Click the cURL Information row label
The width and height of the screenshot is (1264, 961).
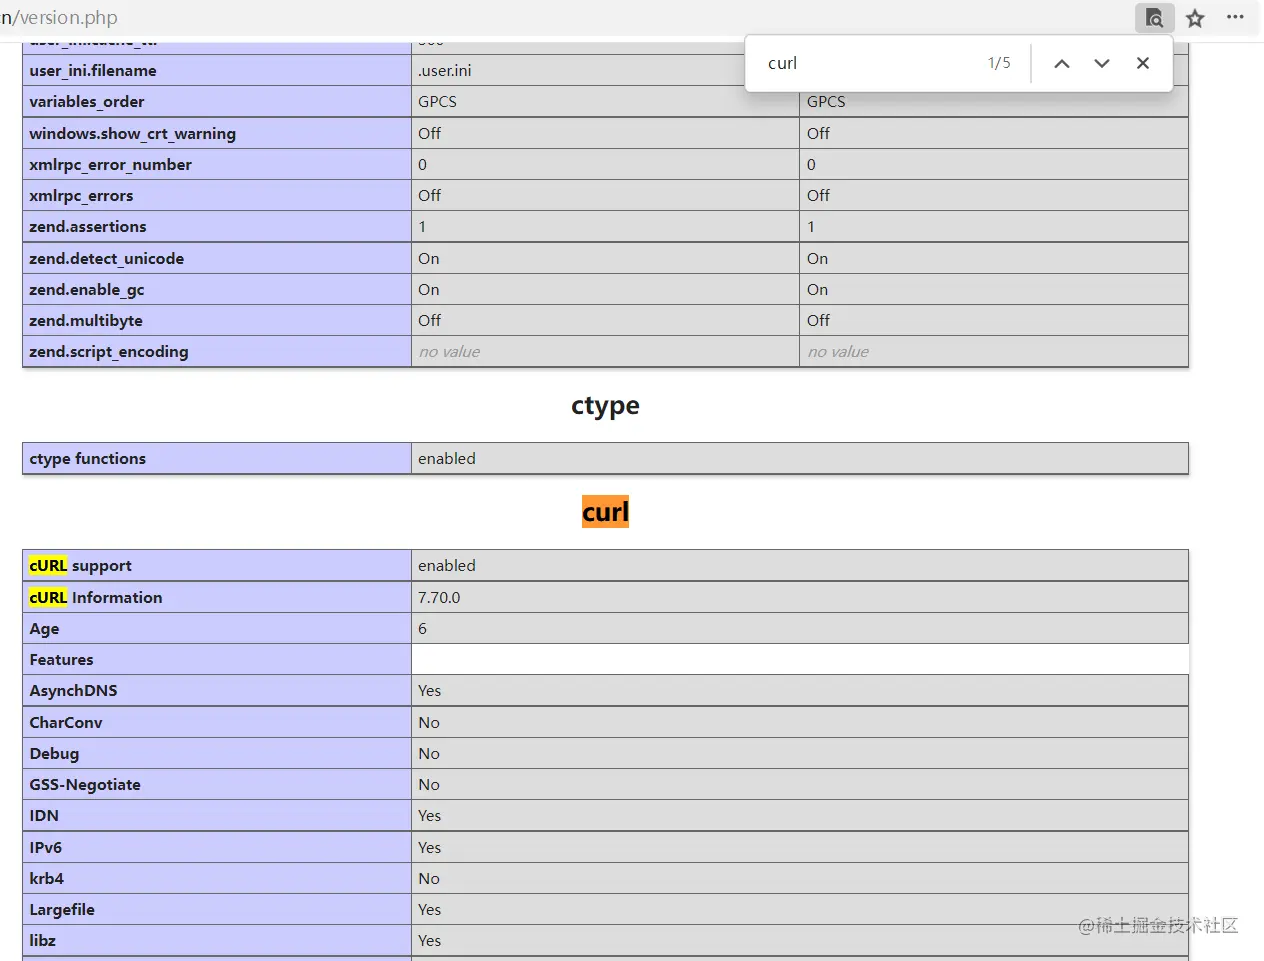[95, 597]
